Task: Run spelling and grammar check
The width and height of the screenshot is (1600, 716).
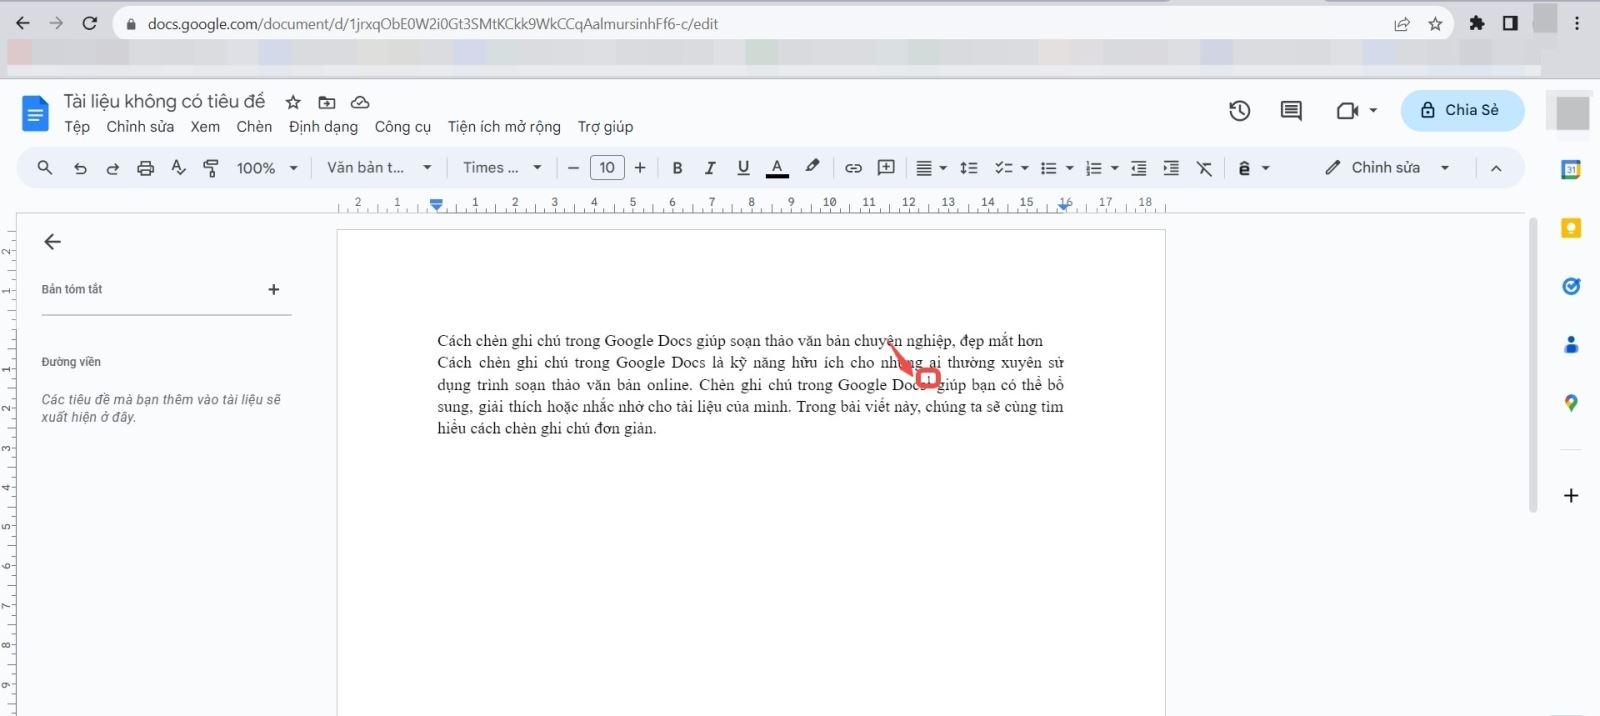Action: coord(178,168)
